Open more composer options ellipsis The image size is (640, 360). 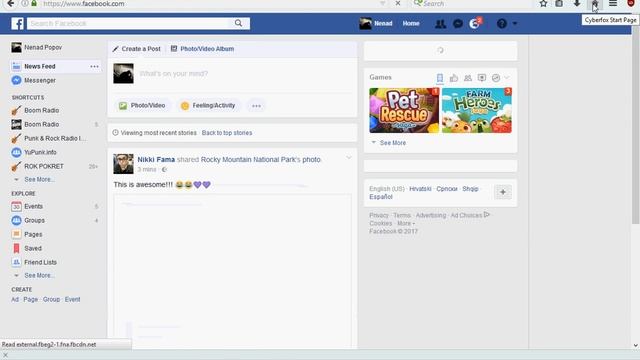click(256, 106)
